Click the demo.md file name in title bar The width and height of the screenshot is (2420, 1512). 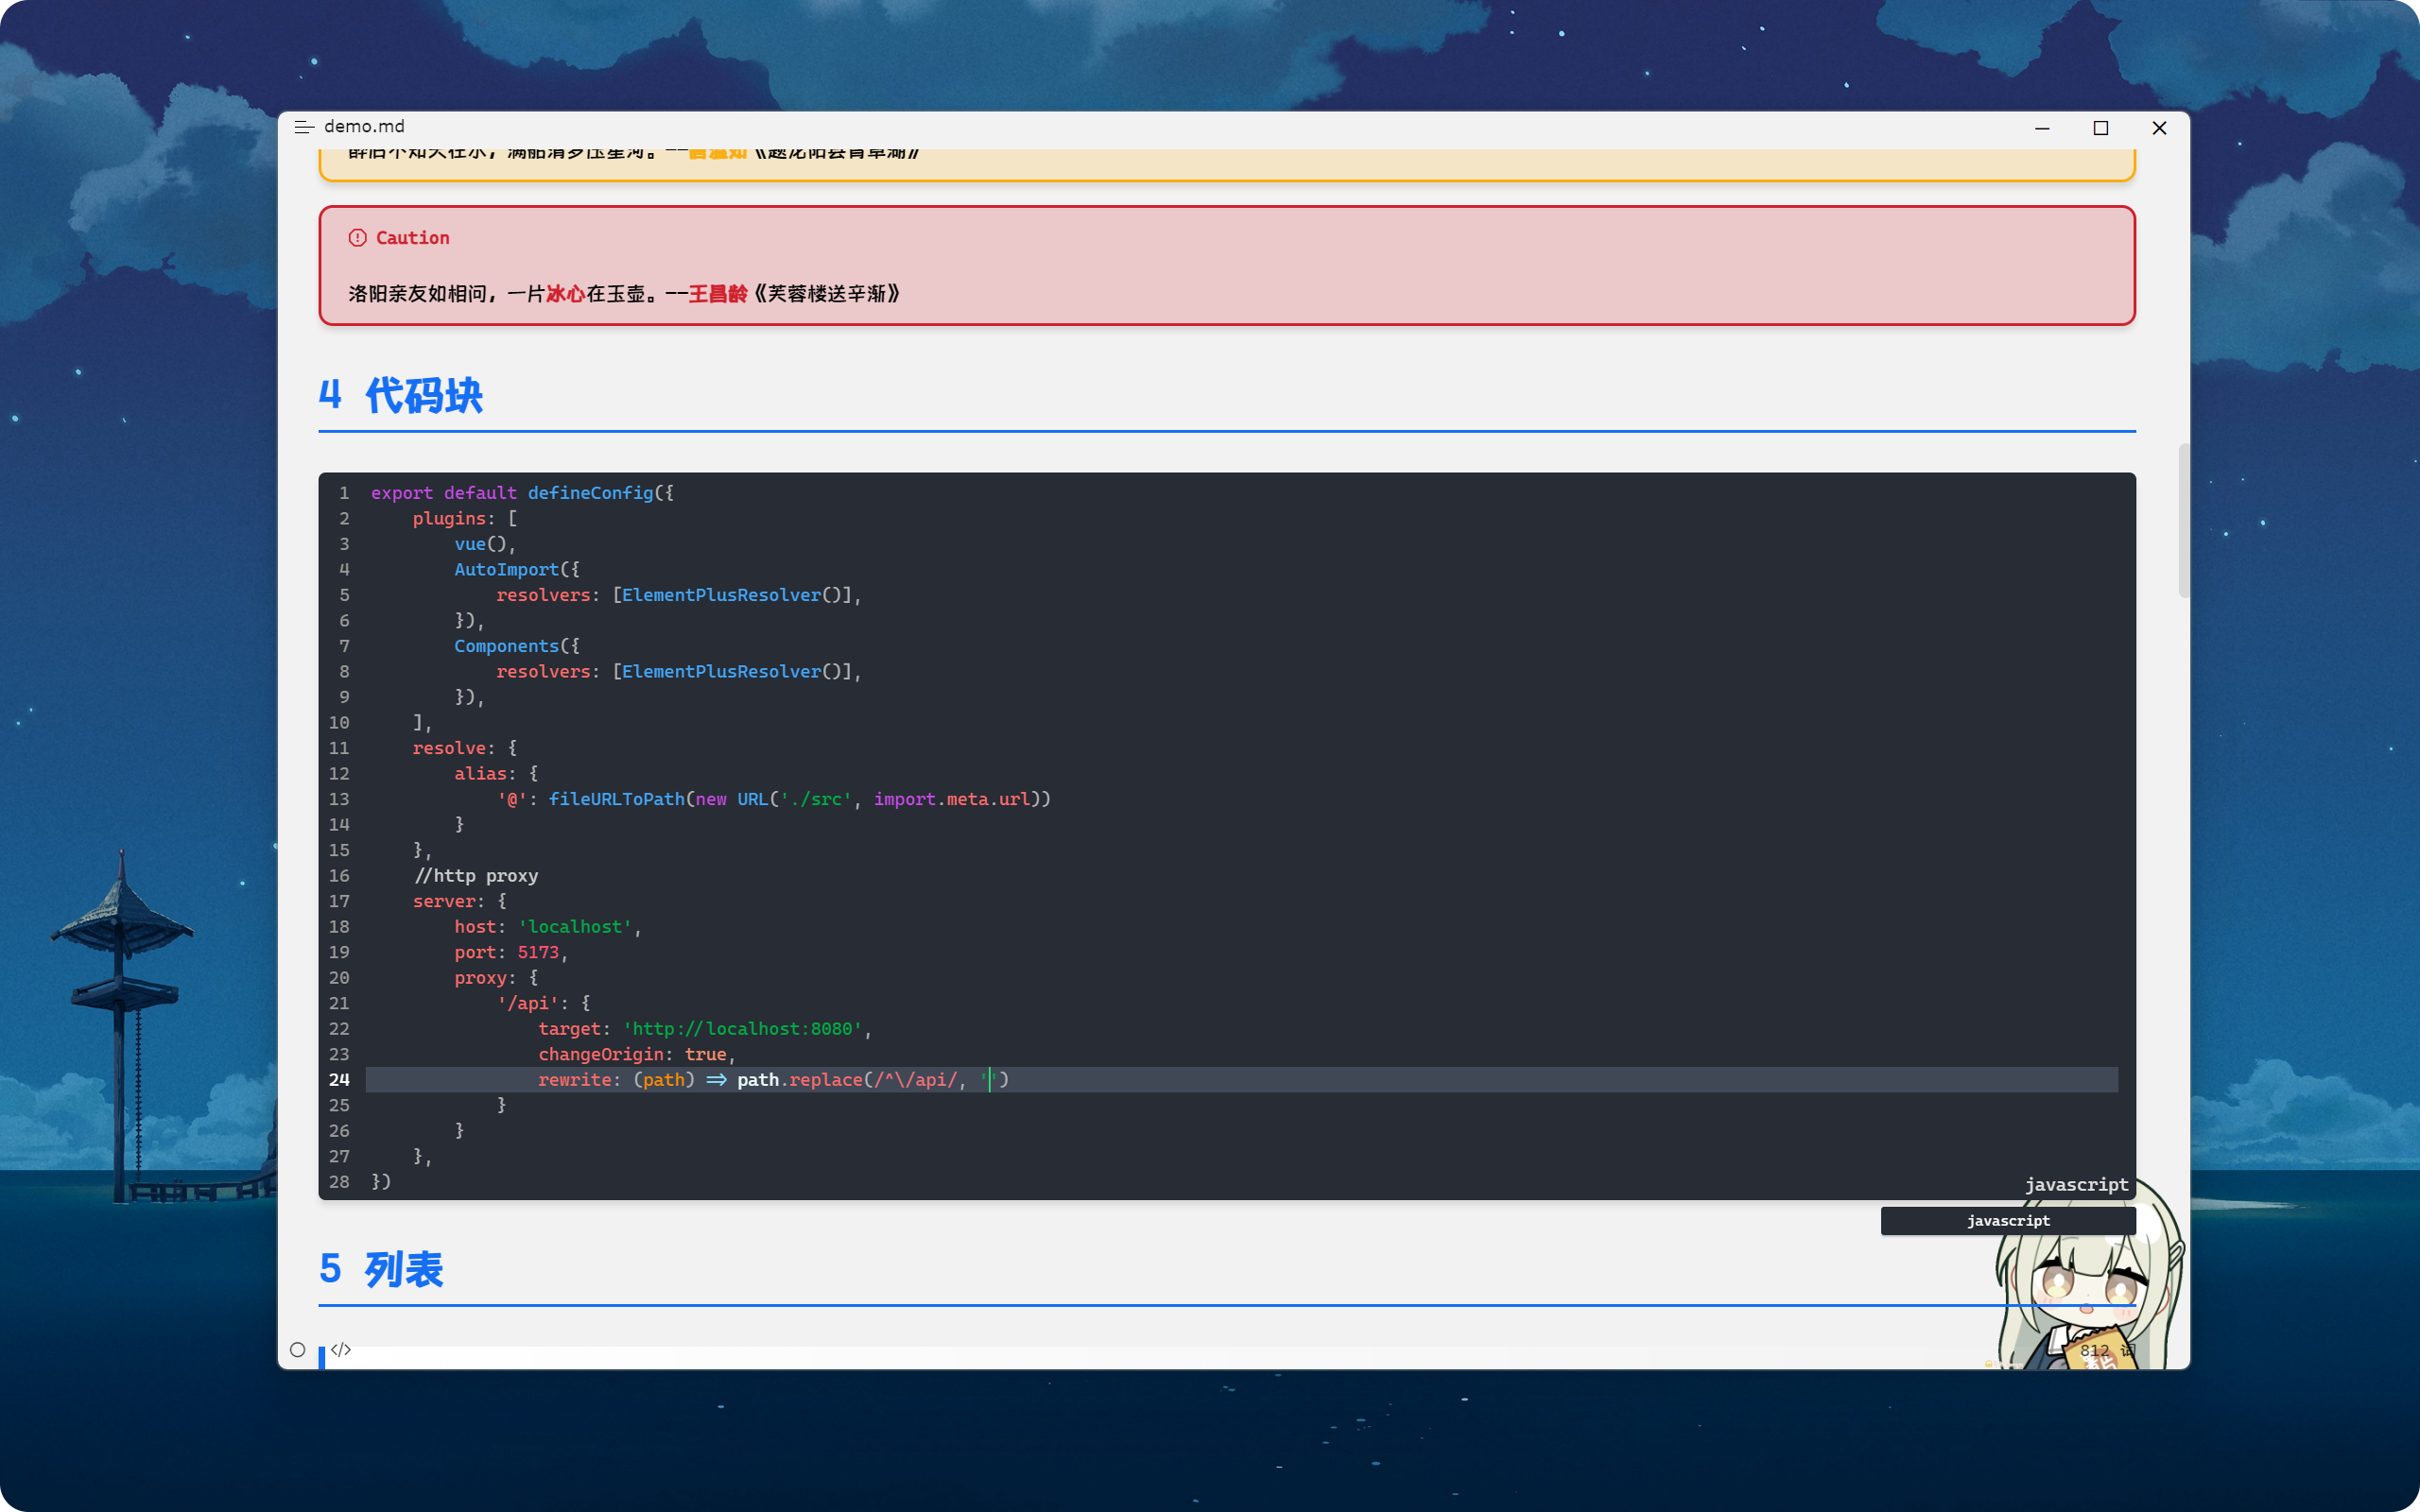click(364, 127)
